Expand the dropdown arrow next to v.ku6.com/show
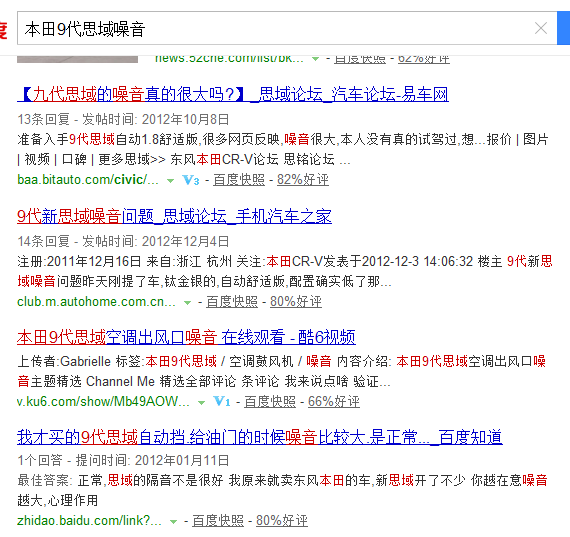Viewport: 570px width, 537px height. coord(201,402)
